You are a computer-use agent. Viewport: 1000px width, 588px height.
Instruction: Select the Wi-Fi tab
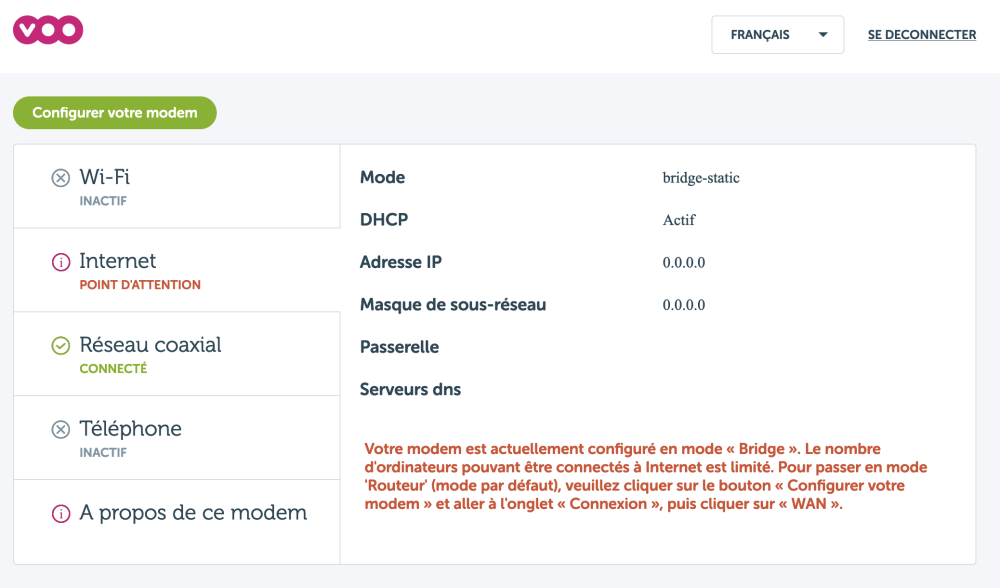click(x=176, y=186)
